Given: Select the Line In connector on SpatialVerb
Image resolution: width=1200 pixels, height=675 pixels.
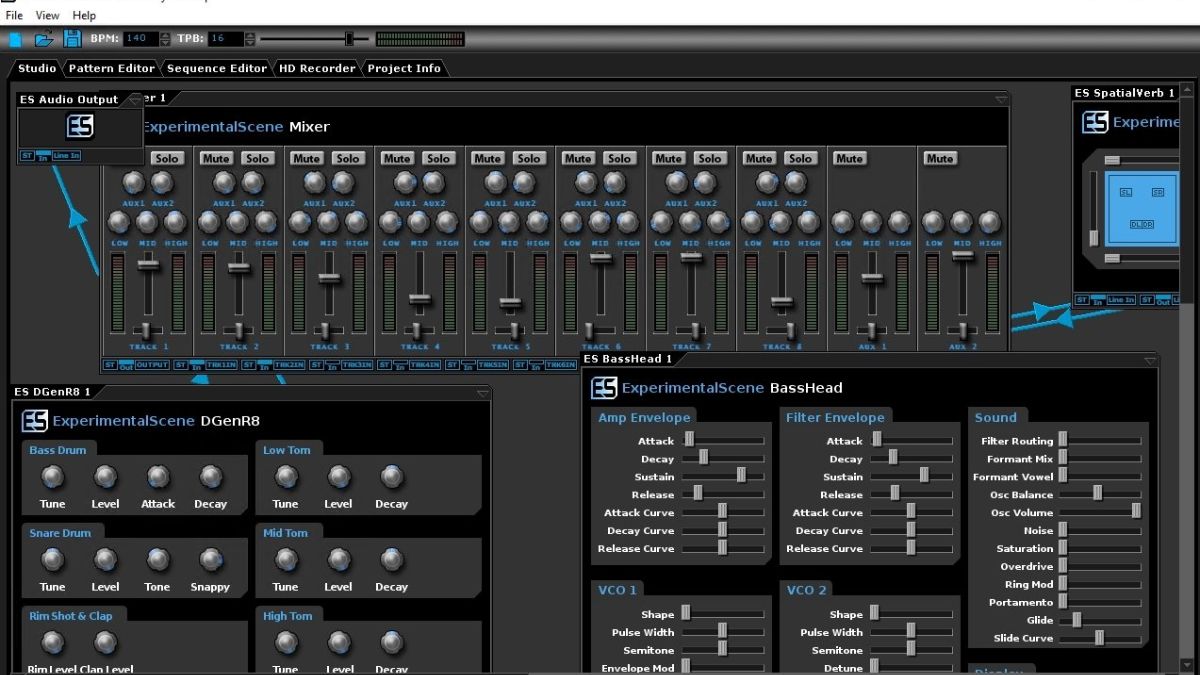Looking at the screenshot, I should pyautogui.click(x=1121, y=300).
